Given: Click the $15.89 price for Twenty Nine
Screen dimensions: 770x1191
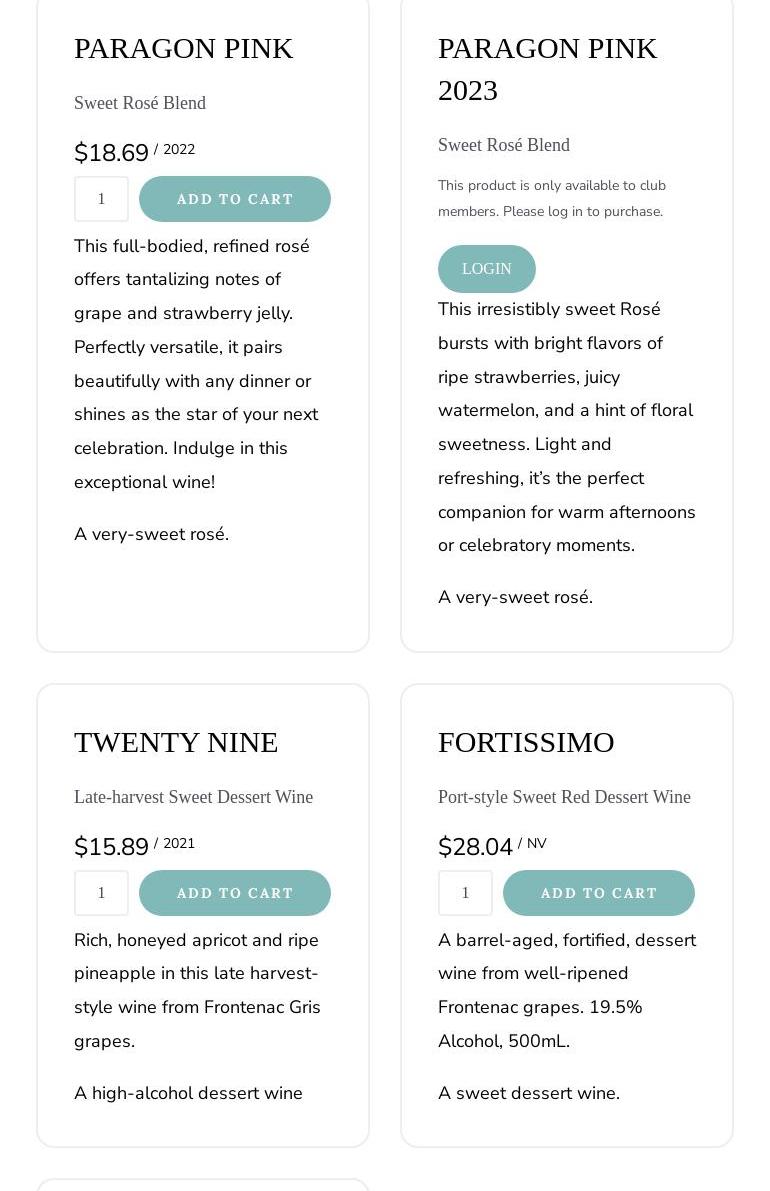Looking at the screenshot, I should pos(111,847).
